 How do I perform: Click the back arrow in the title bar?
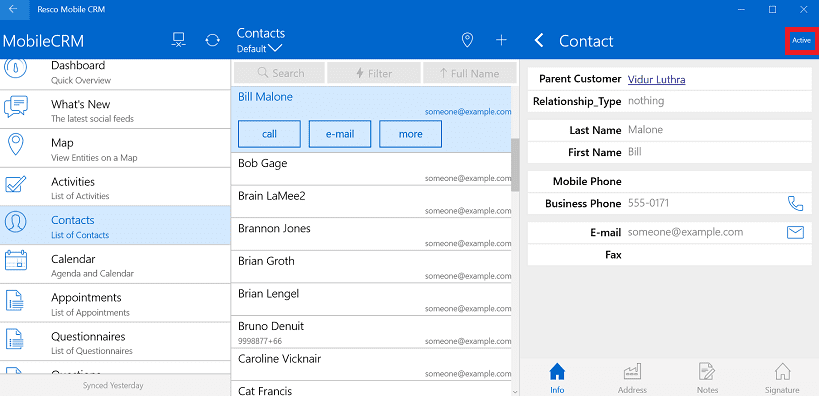pyautogui.click(x=13, y=9)
